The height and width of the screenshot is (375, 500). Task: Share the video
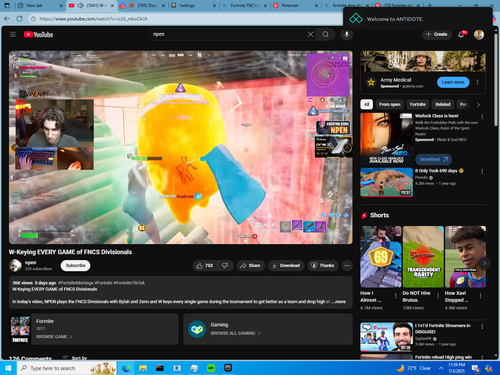tap(250, 266)
